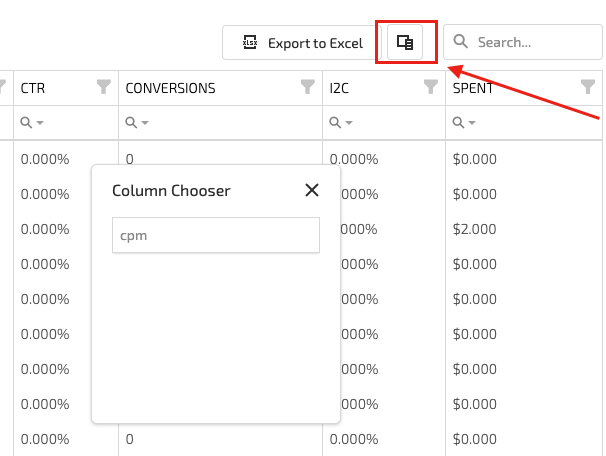The height and width of the screenshot is (456, 606).
Task: Select the $2.000 spent cell
Action: [x=475, y=229]
